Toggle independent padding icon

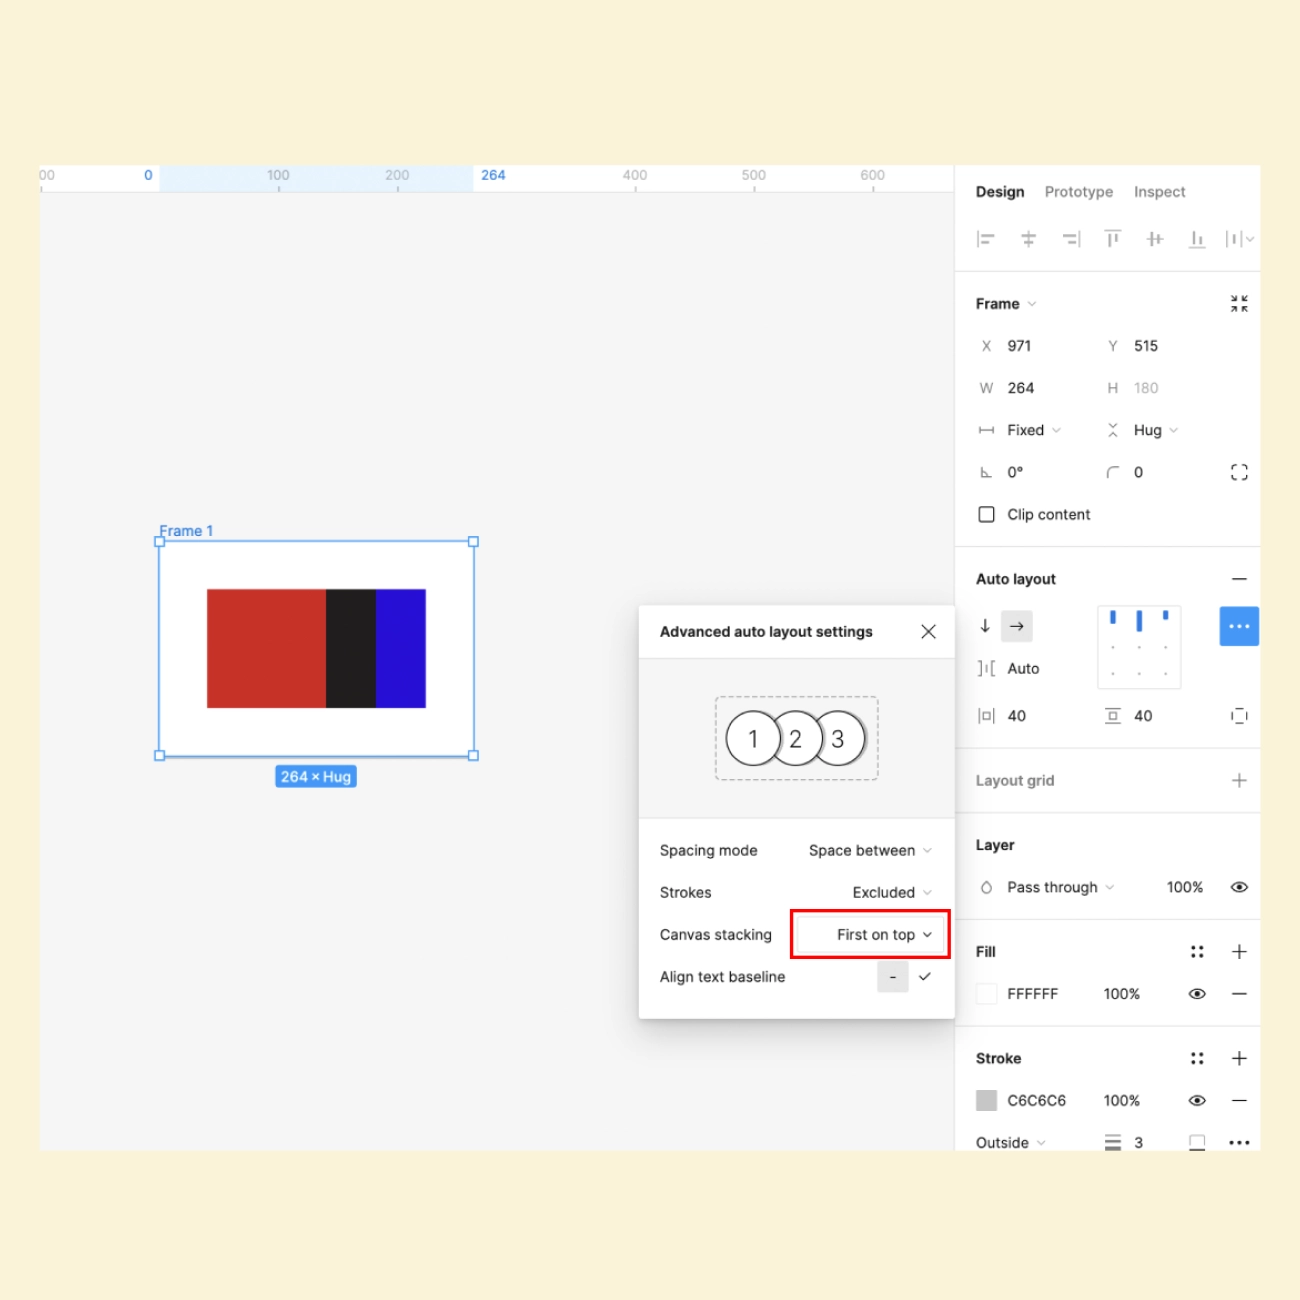pyautogui.click(x=1239, y=716)
